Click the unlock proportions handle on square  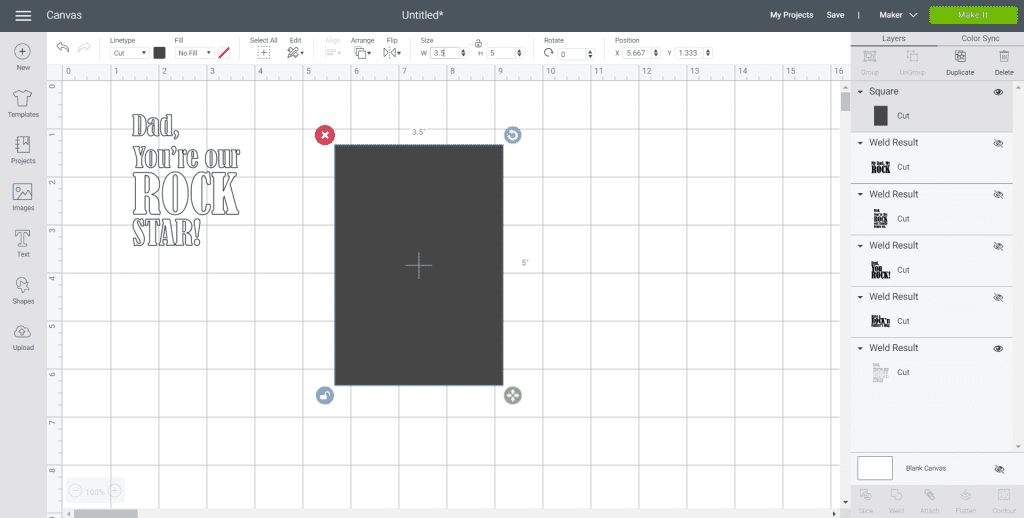(x=325, y=395)
